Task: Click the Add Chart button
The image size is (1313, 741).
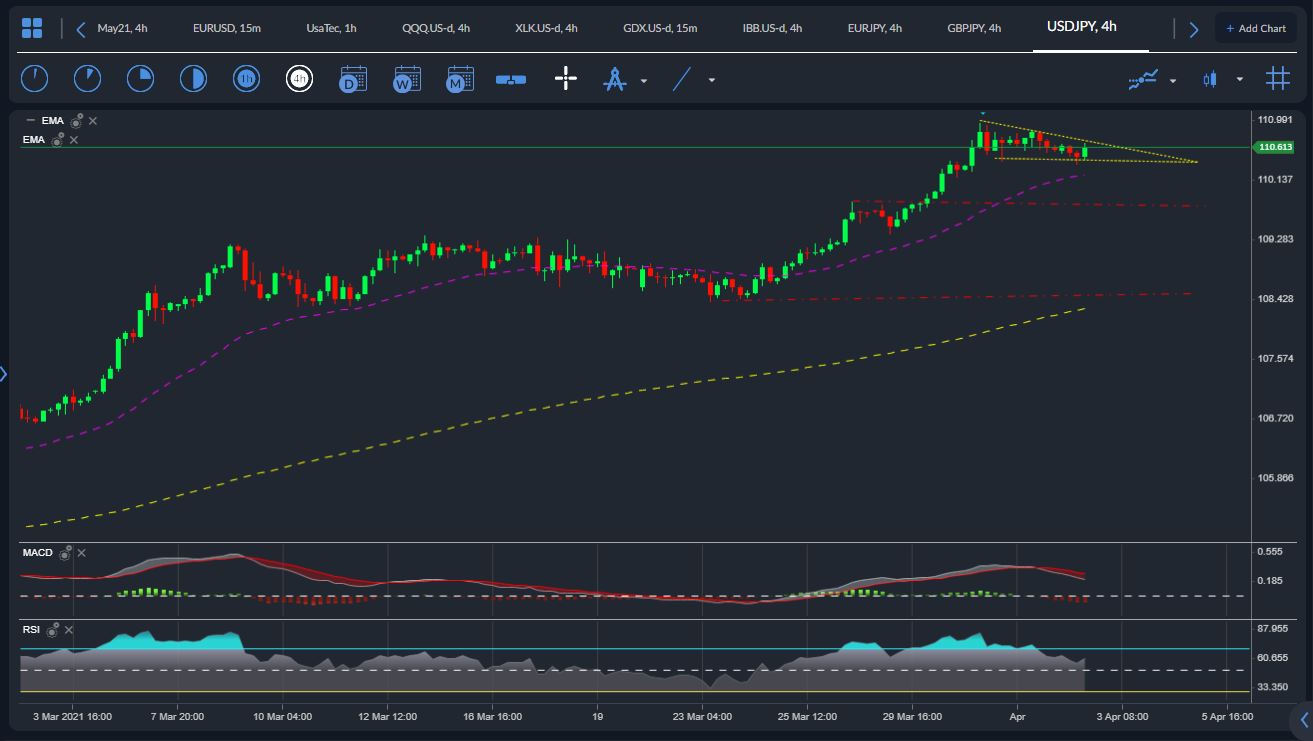Action: pos(1255,27)
